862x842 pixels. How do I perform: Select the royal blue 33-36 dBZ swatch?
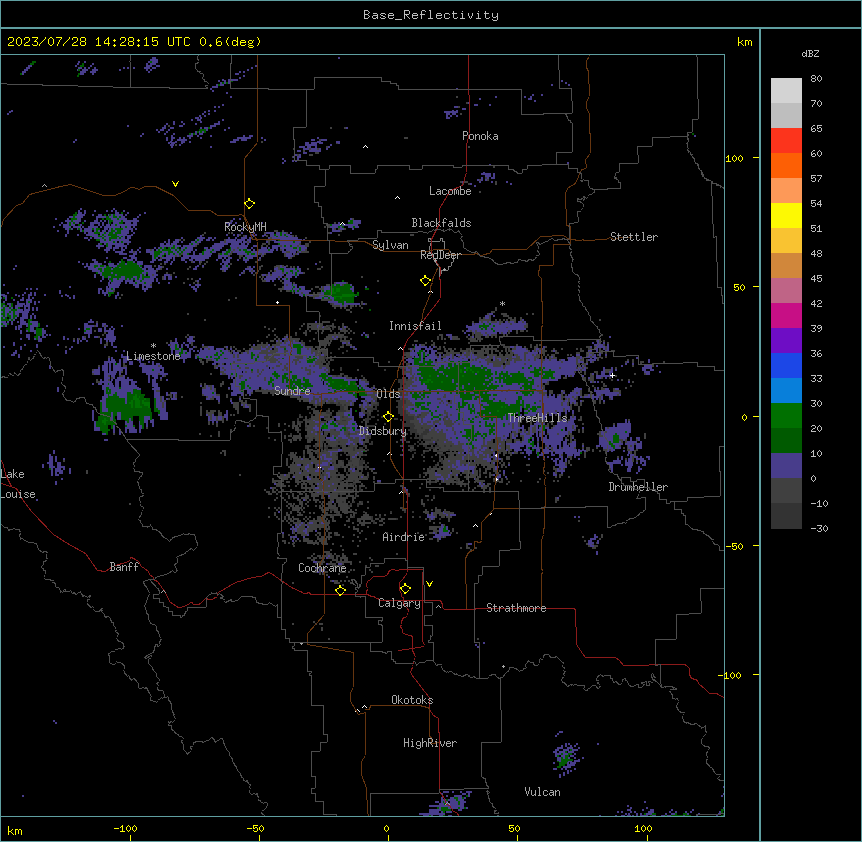(786, 365)
